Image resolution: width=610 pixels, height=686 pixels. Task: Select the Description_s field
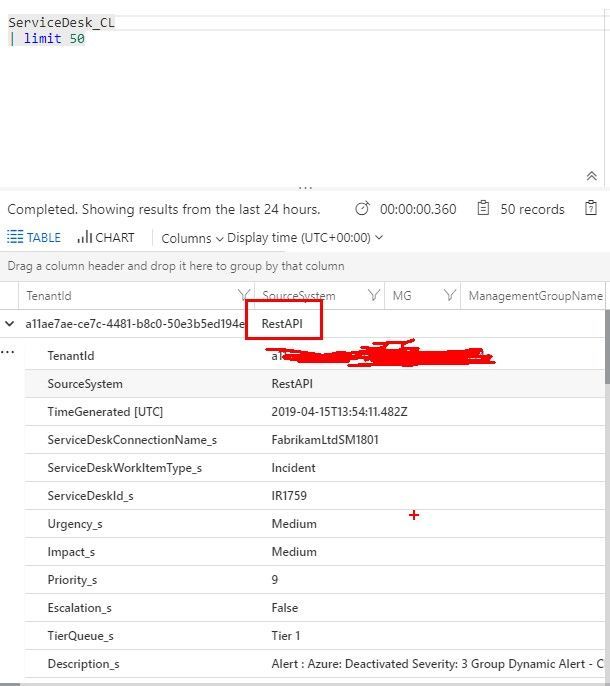tap(83, 664)
